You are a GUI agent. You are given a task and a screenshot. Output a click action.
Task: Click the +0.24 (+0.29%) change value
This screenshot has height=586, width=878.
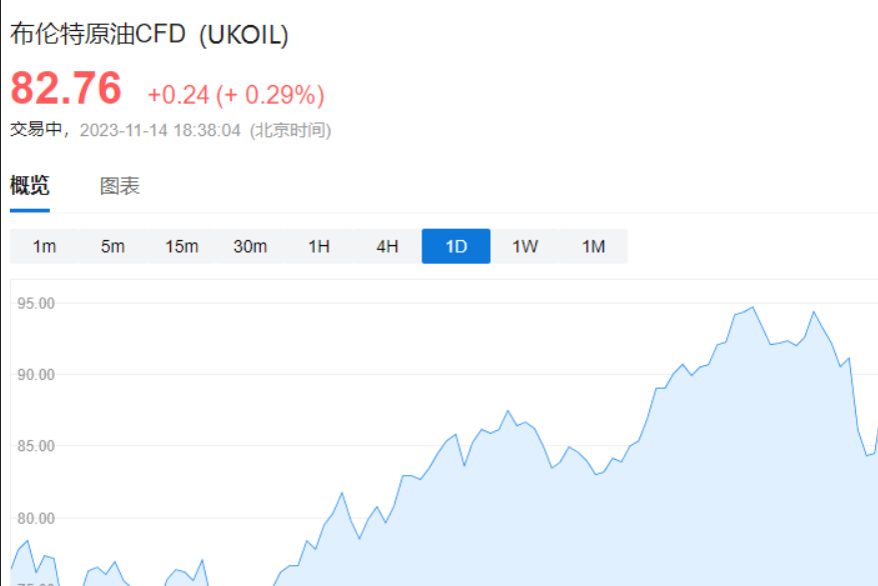pos(236,95)
